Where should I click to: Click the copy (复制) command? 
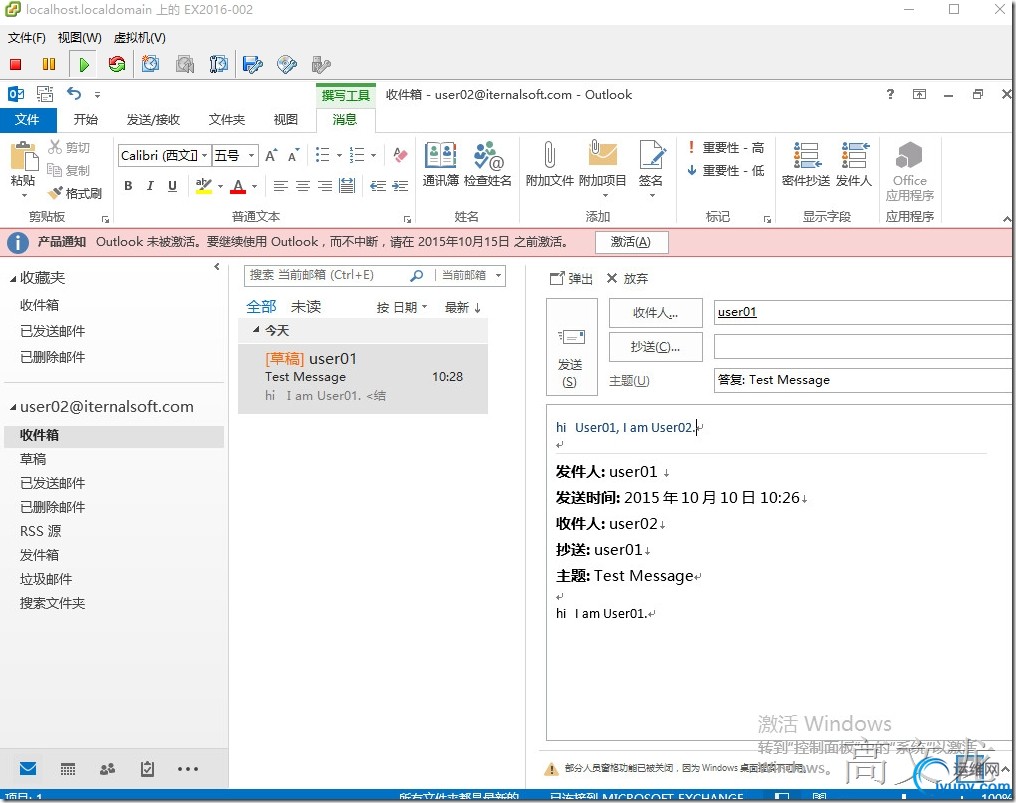pos(69,170)
